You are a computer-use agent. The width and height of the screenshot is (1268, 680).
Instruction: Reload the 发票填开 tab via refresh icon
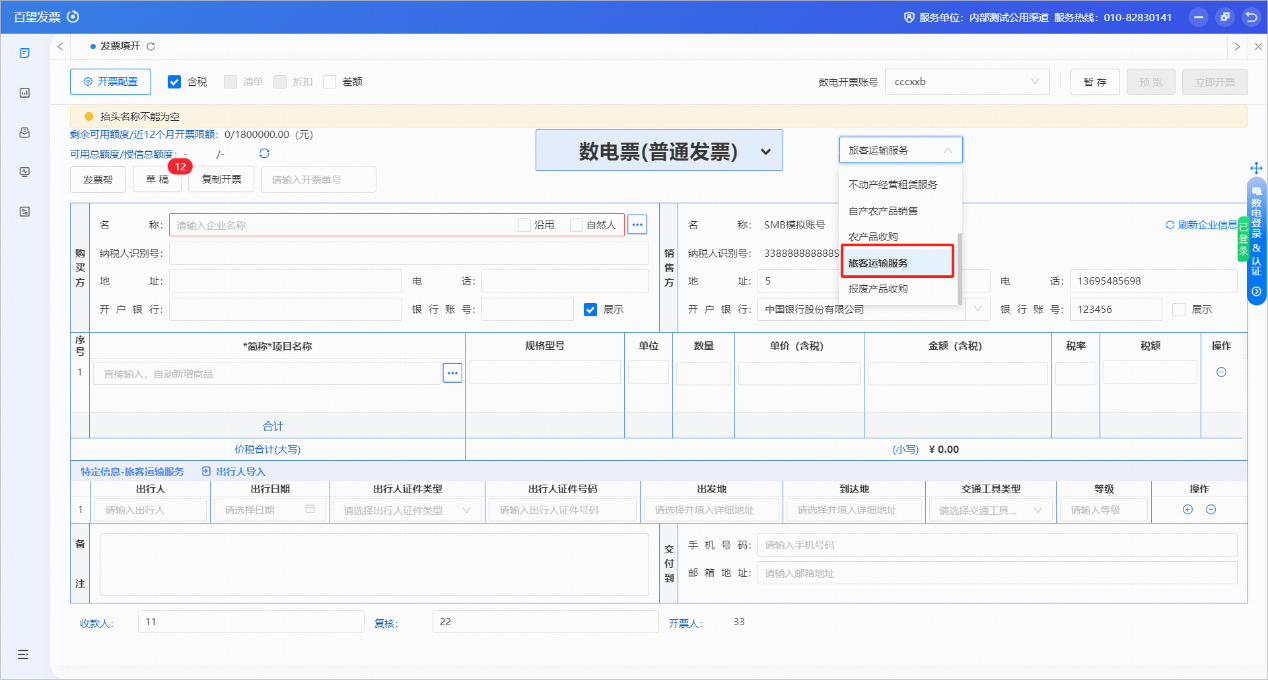(x=150, y=47)
